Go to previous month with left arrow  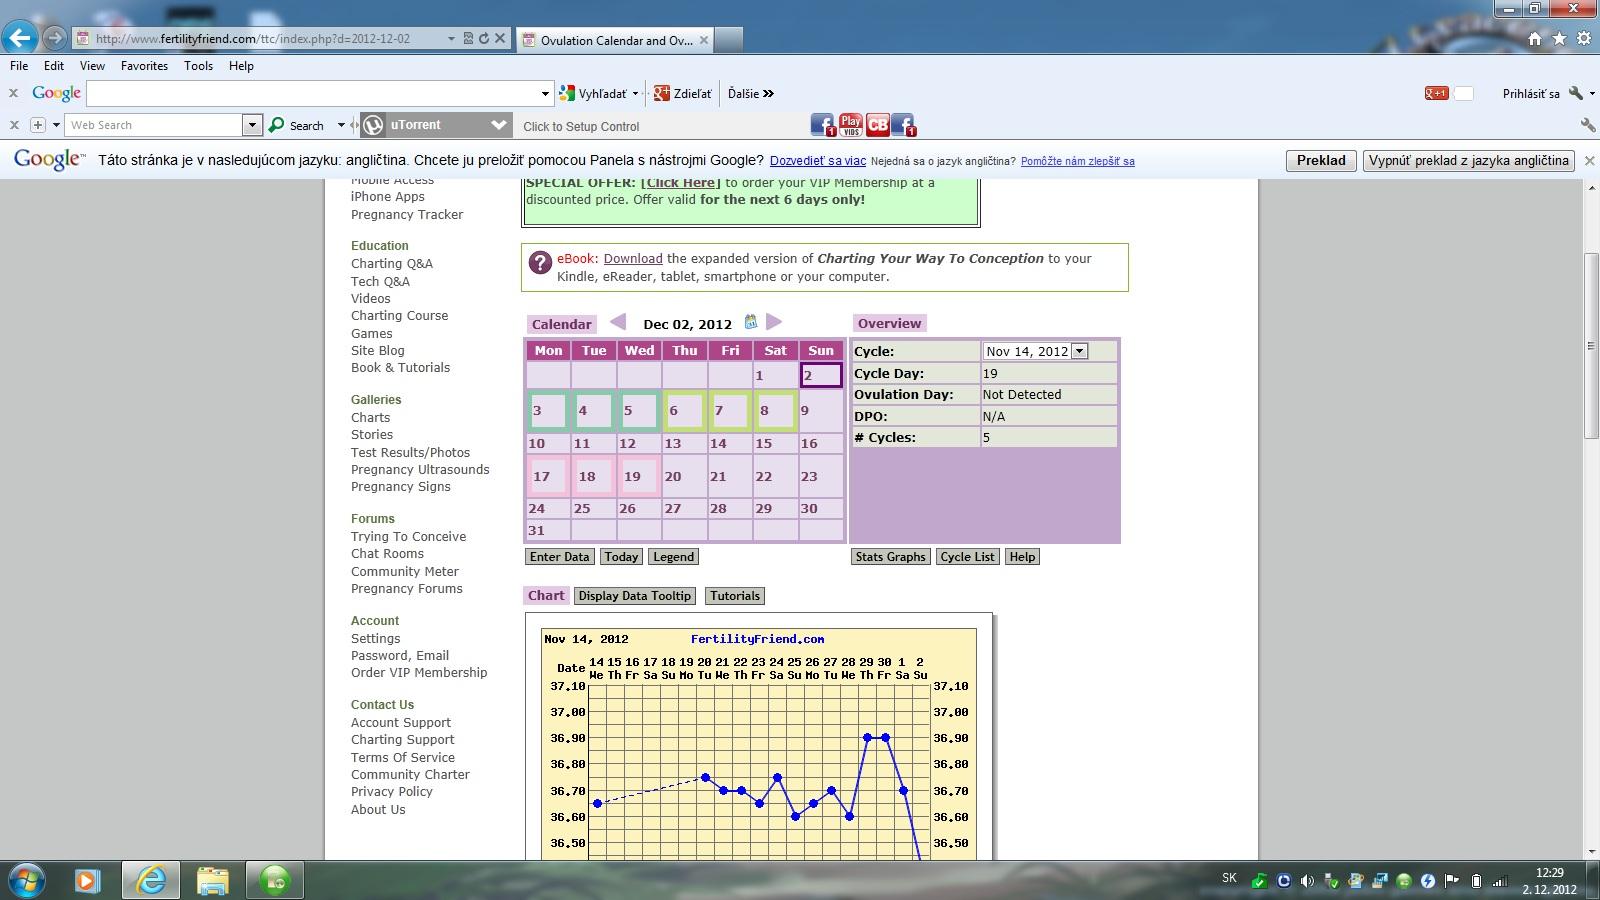tap(618, 322)
